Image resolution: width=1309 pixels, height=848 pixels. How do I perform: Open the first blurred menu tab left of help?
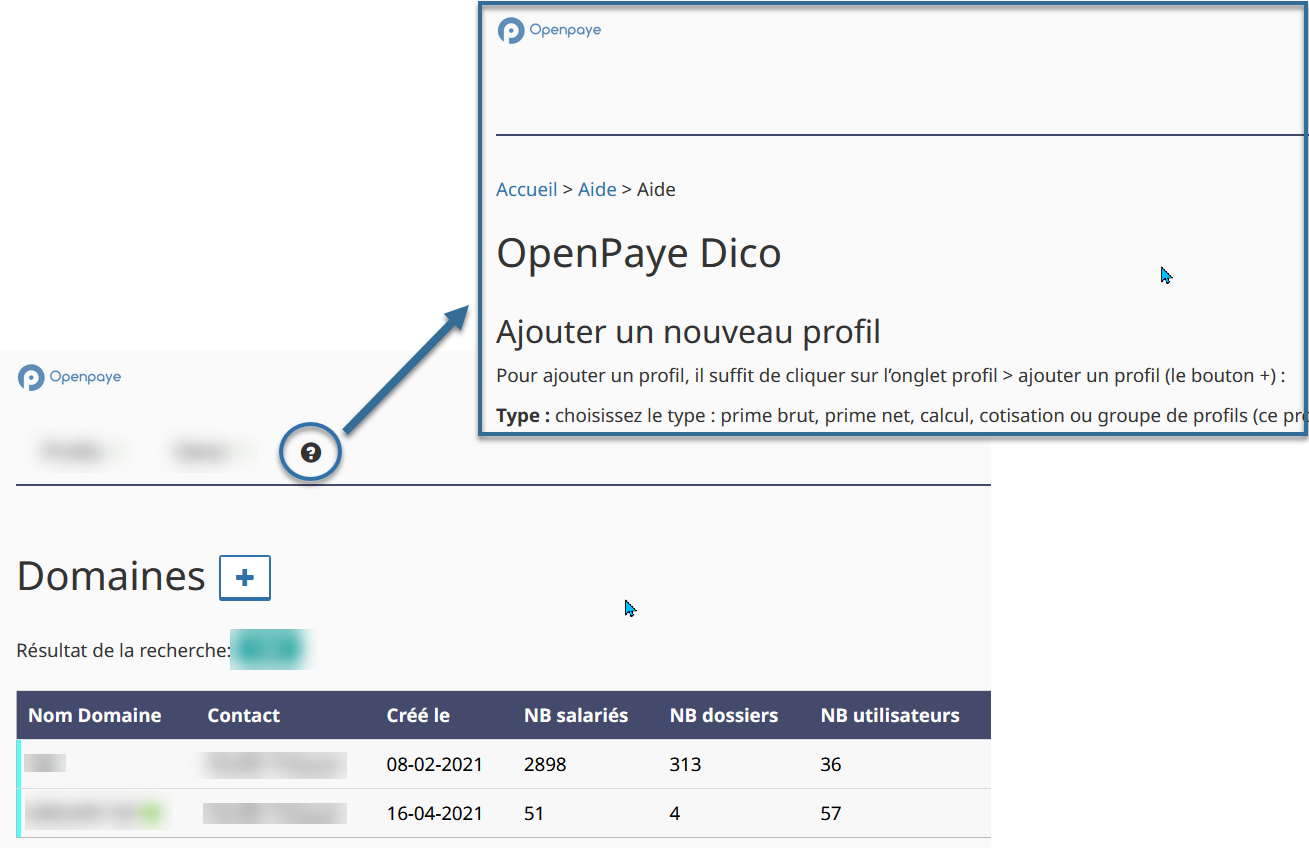(81, 452)
